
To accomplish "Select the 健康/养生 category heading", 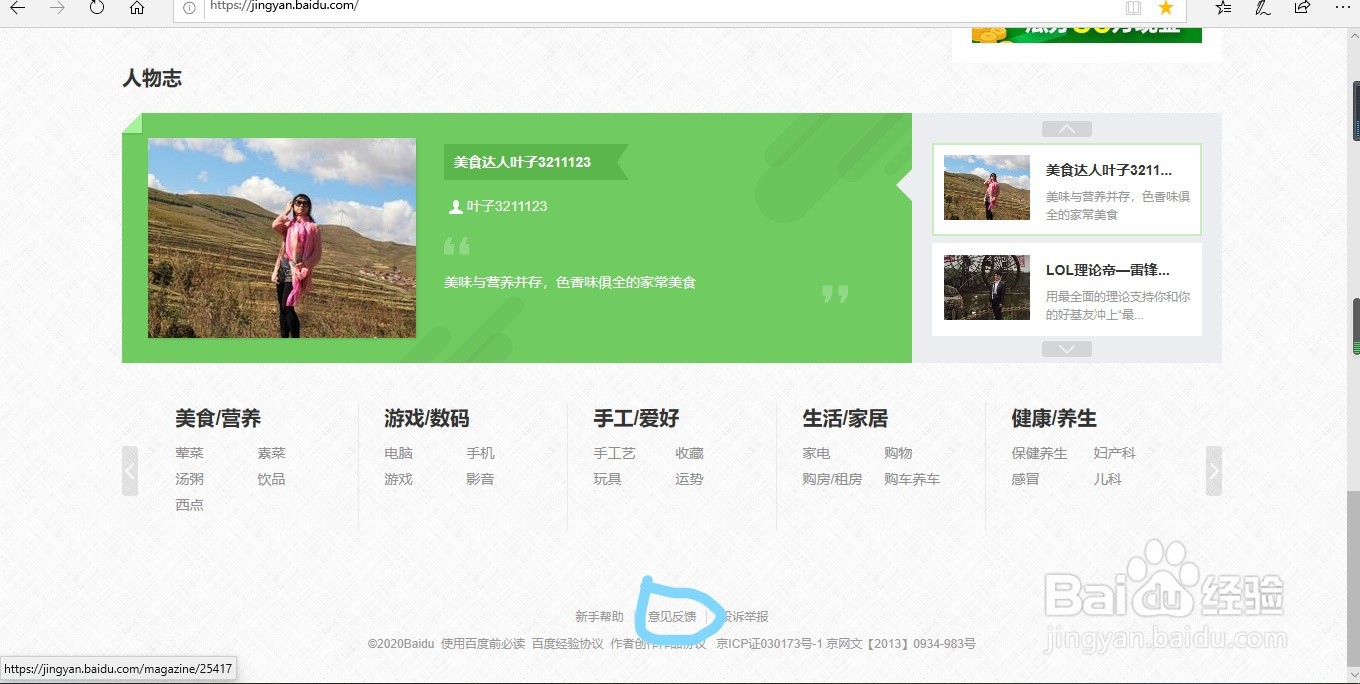I will 1055,418.
